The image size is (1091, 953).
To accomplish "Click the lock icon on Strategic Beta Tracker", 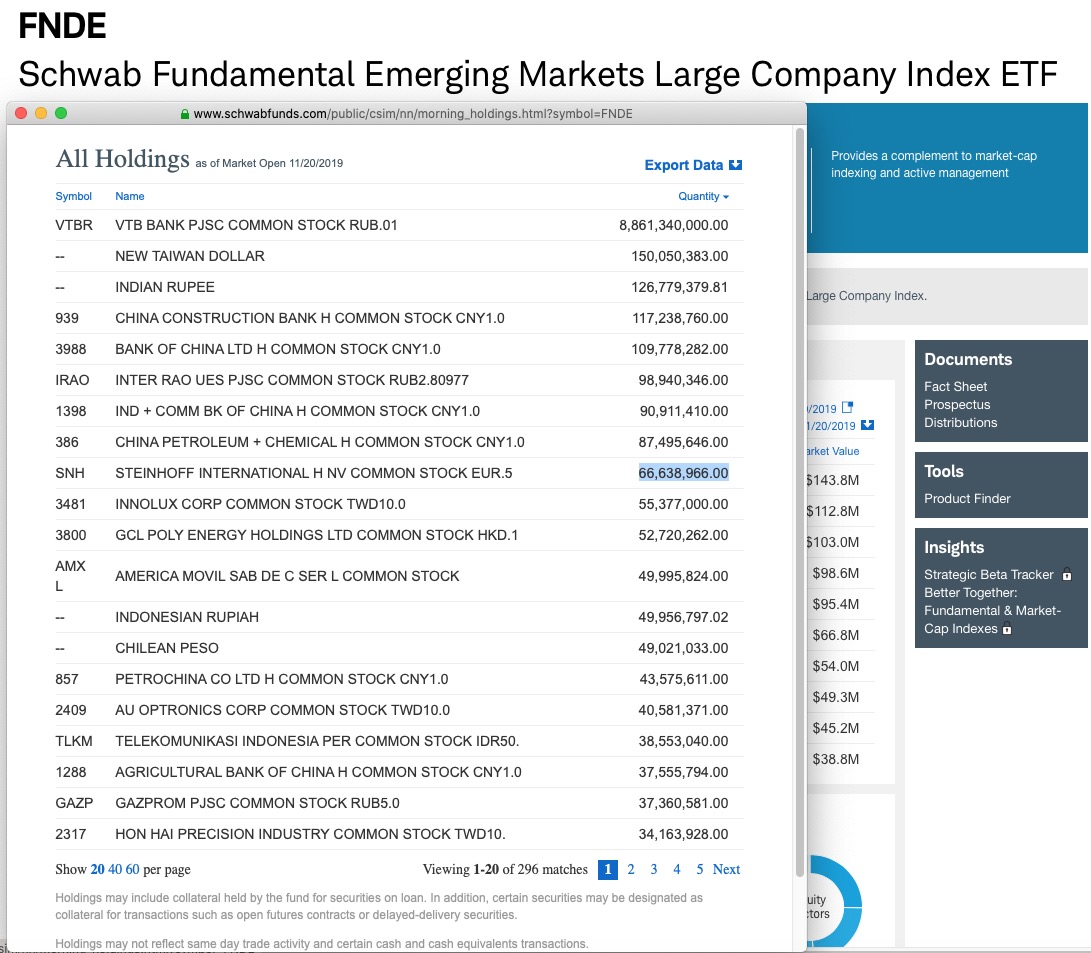I will [1067, 575].
